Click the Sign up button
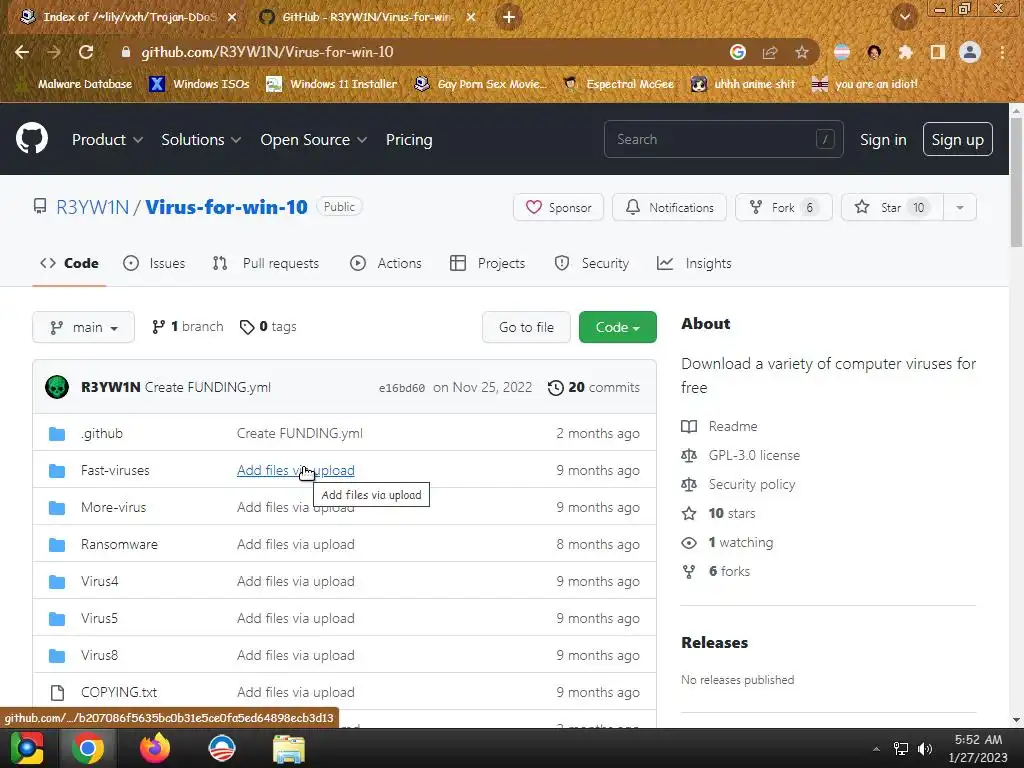 (957, 139)
